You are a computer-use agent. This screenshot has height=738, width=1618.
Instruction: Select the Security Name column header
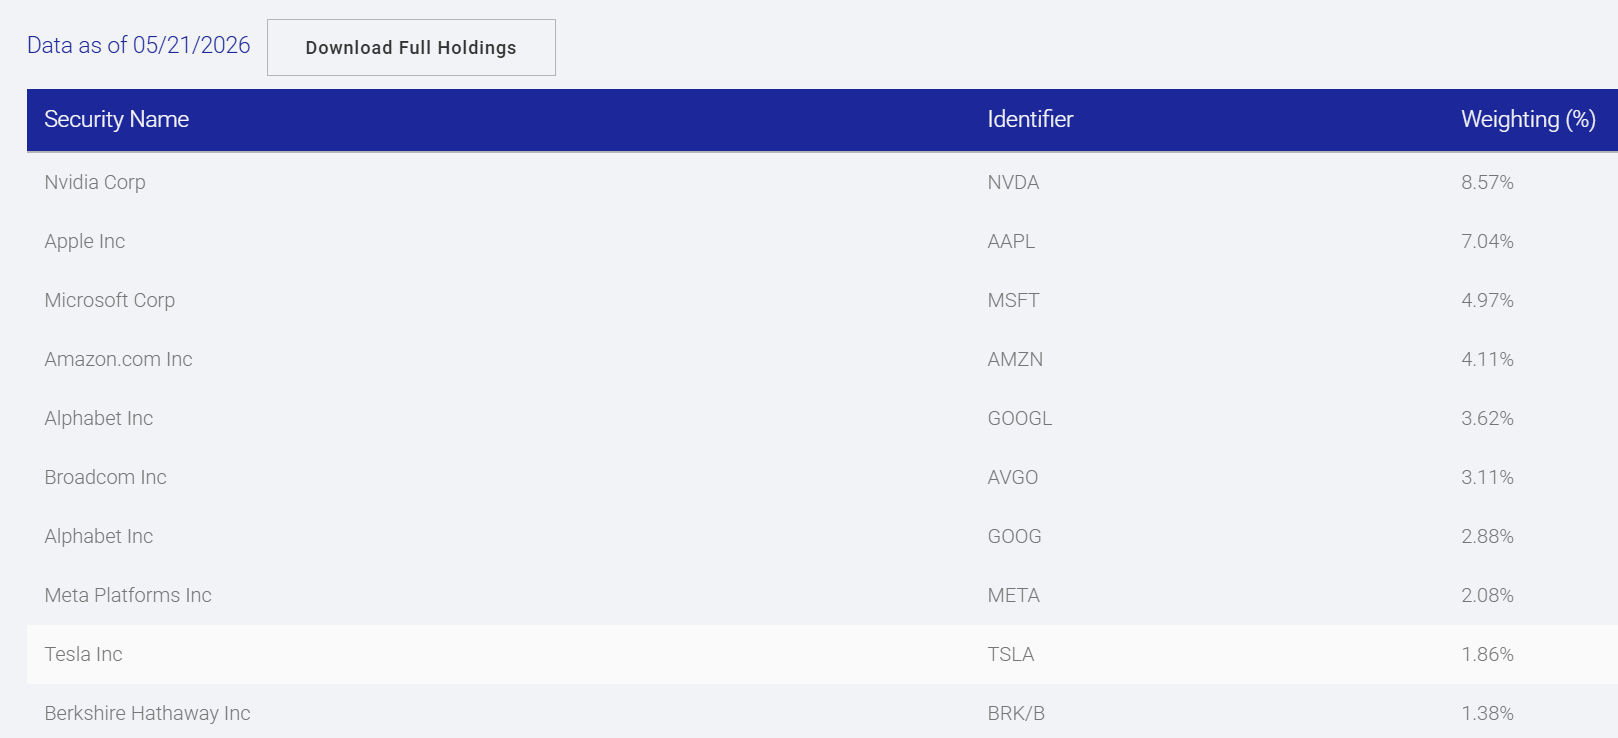[x=117, y=119]
